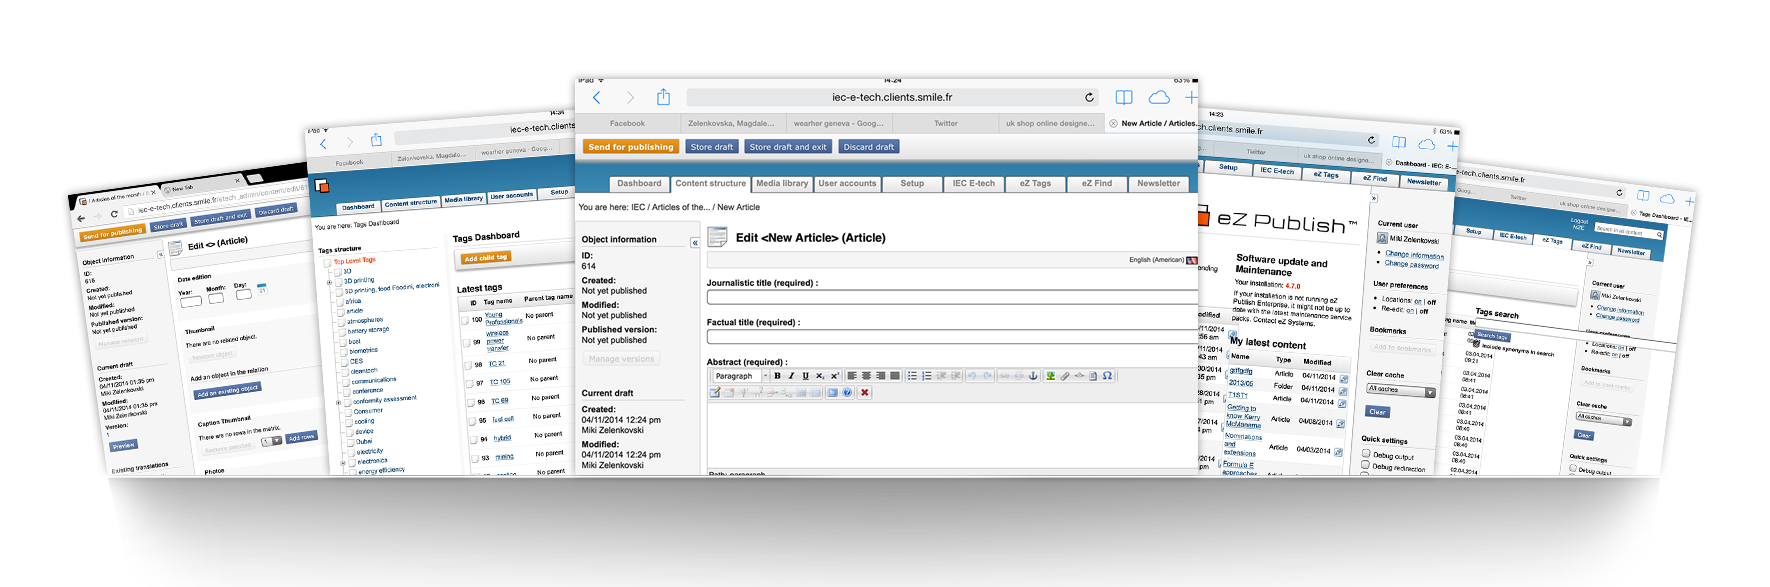This screenshot has width=1770, height=587.
Task: Open Content structure tab in center window
Action: coord(710,184)
